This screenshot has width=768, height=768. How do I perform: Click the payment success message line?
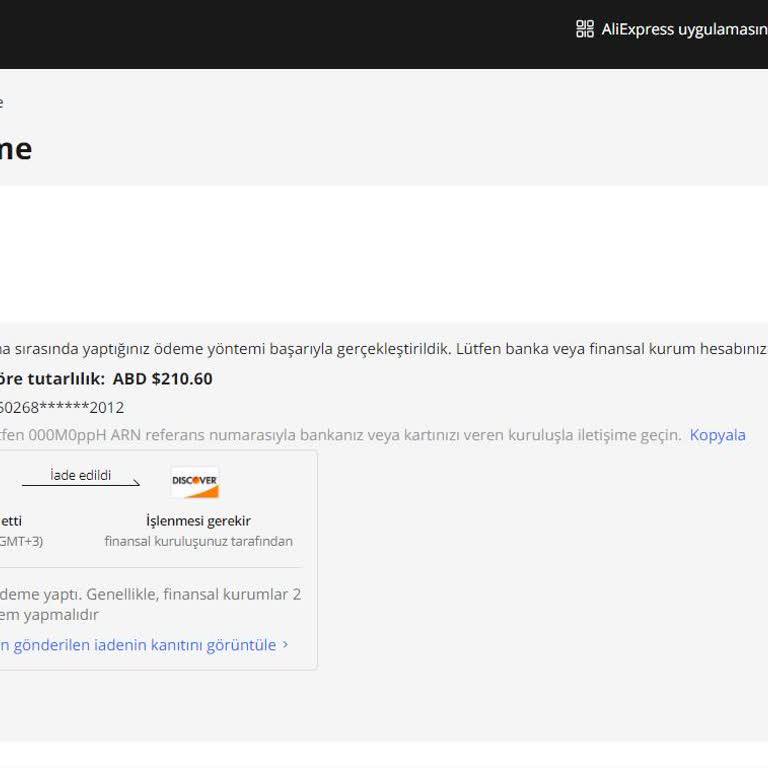click(x=384, y=349)
